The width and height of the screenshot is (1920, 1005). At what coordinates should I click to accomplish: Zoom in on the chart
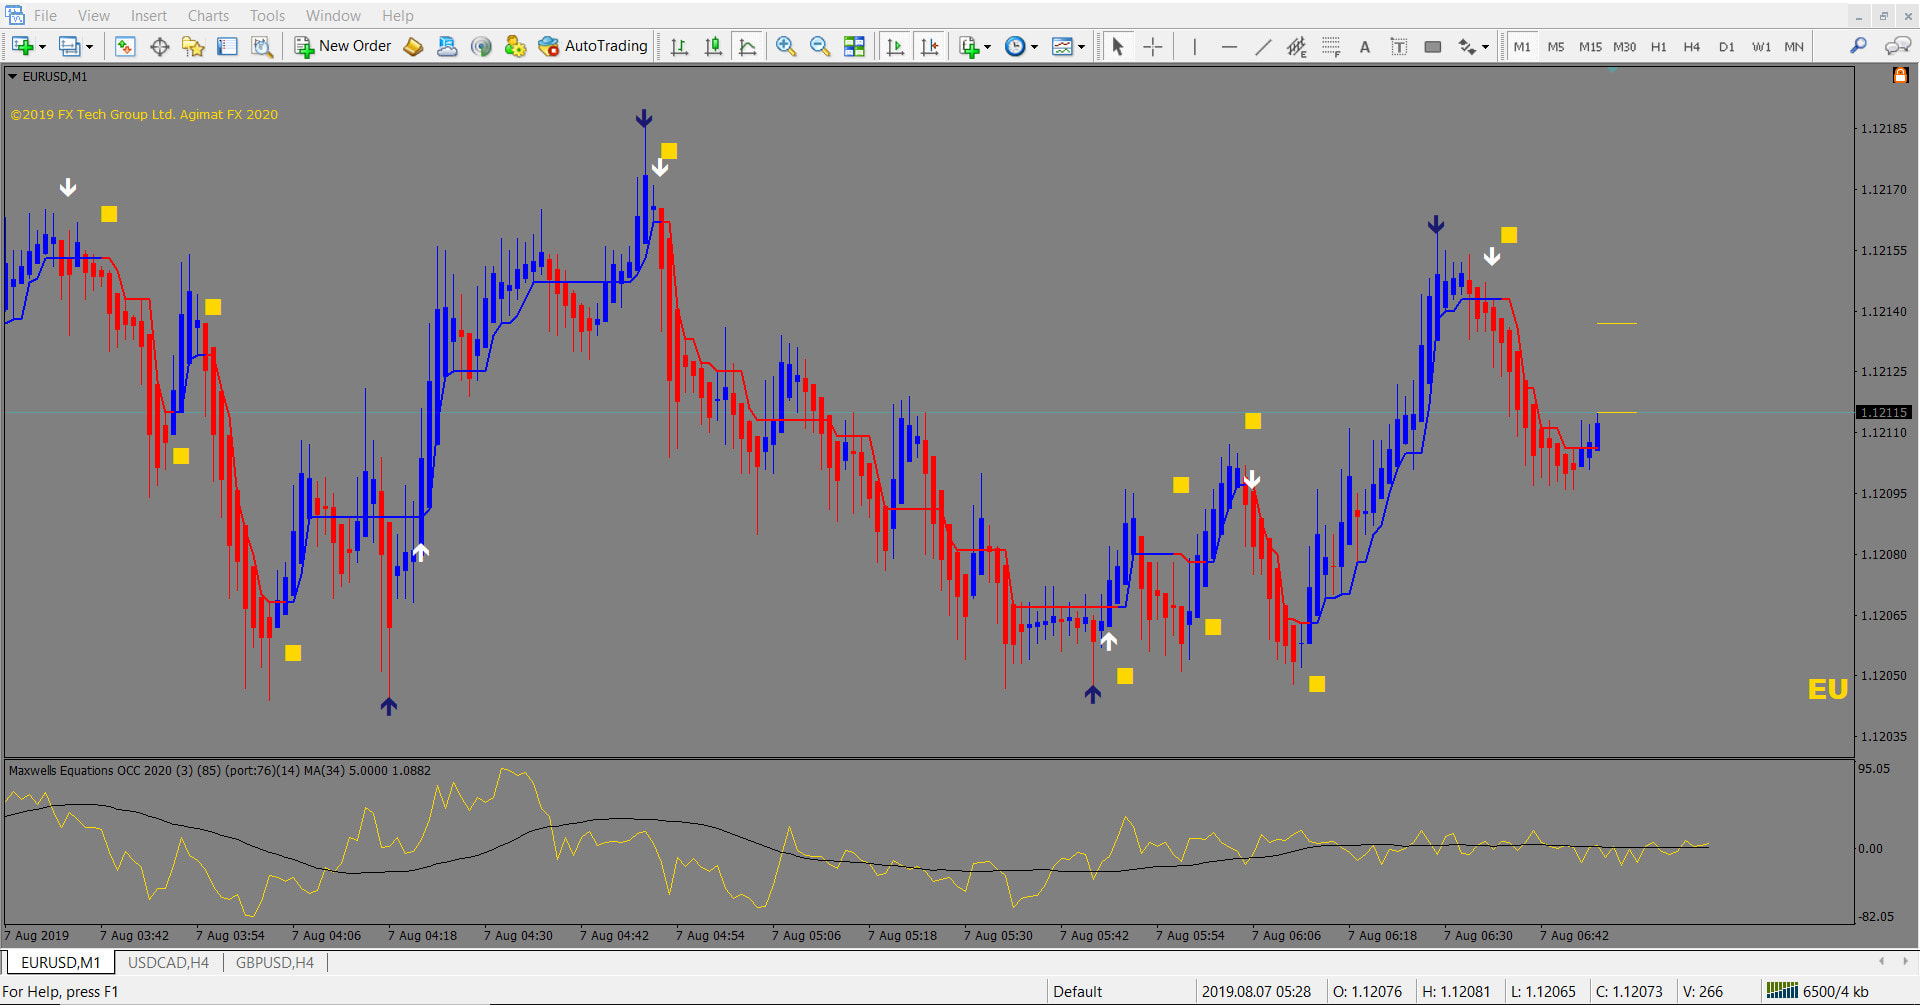[786, 46]
